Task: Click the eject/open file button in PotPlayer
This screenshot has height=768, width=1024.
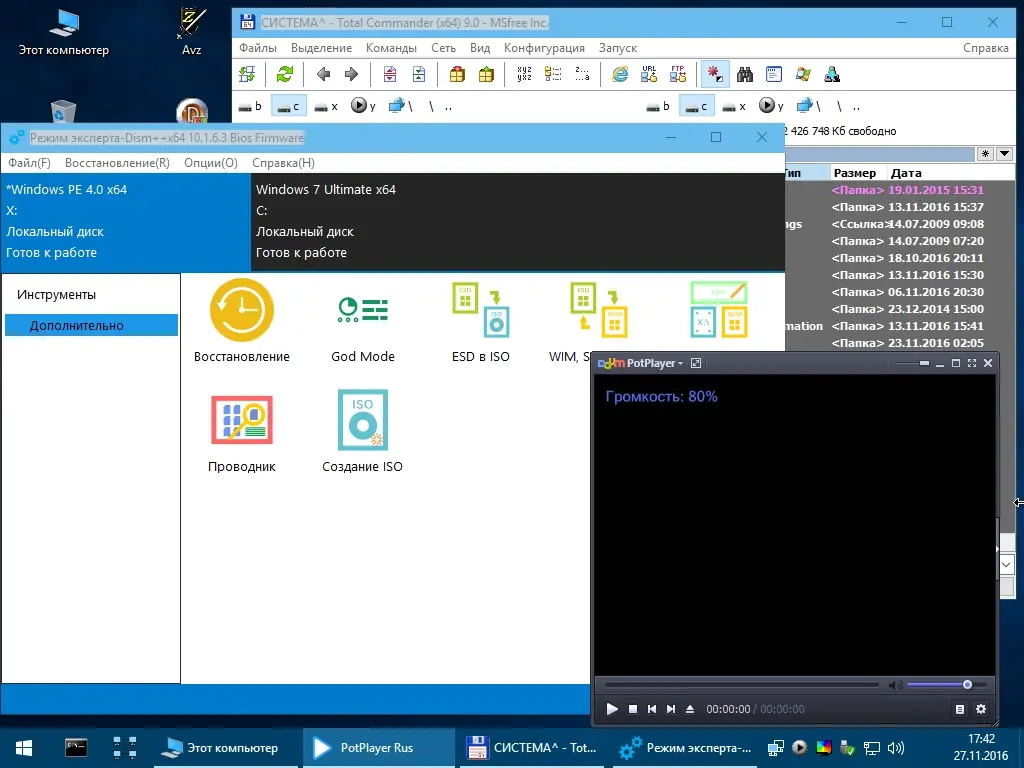Action: pyautogui.click(x=690, y=709)
